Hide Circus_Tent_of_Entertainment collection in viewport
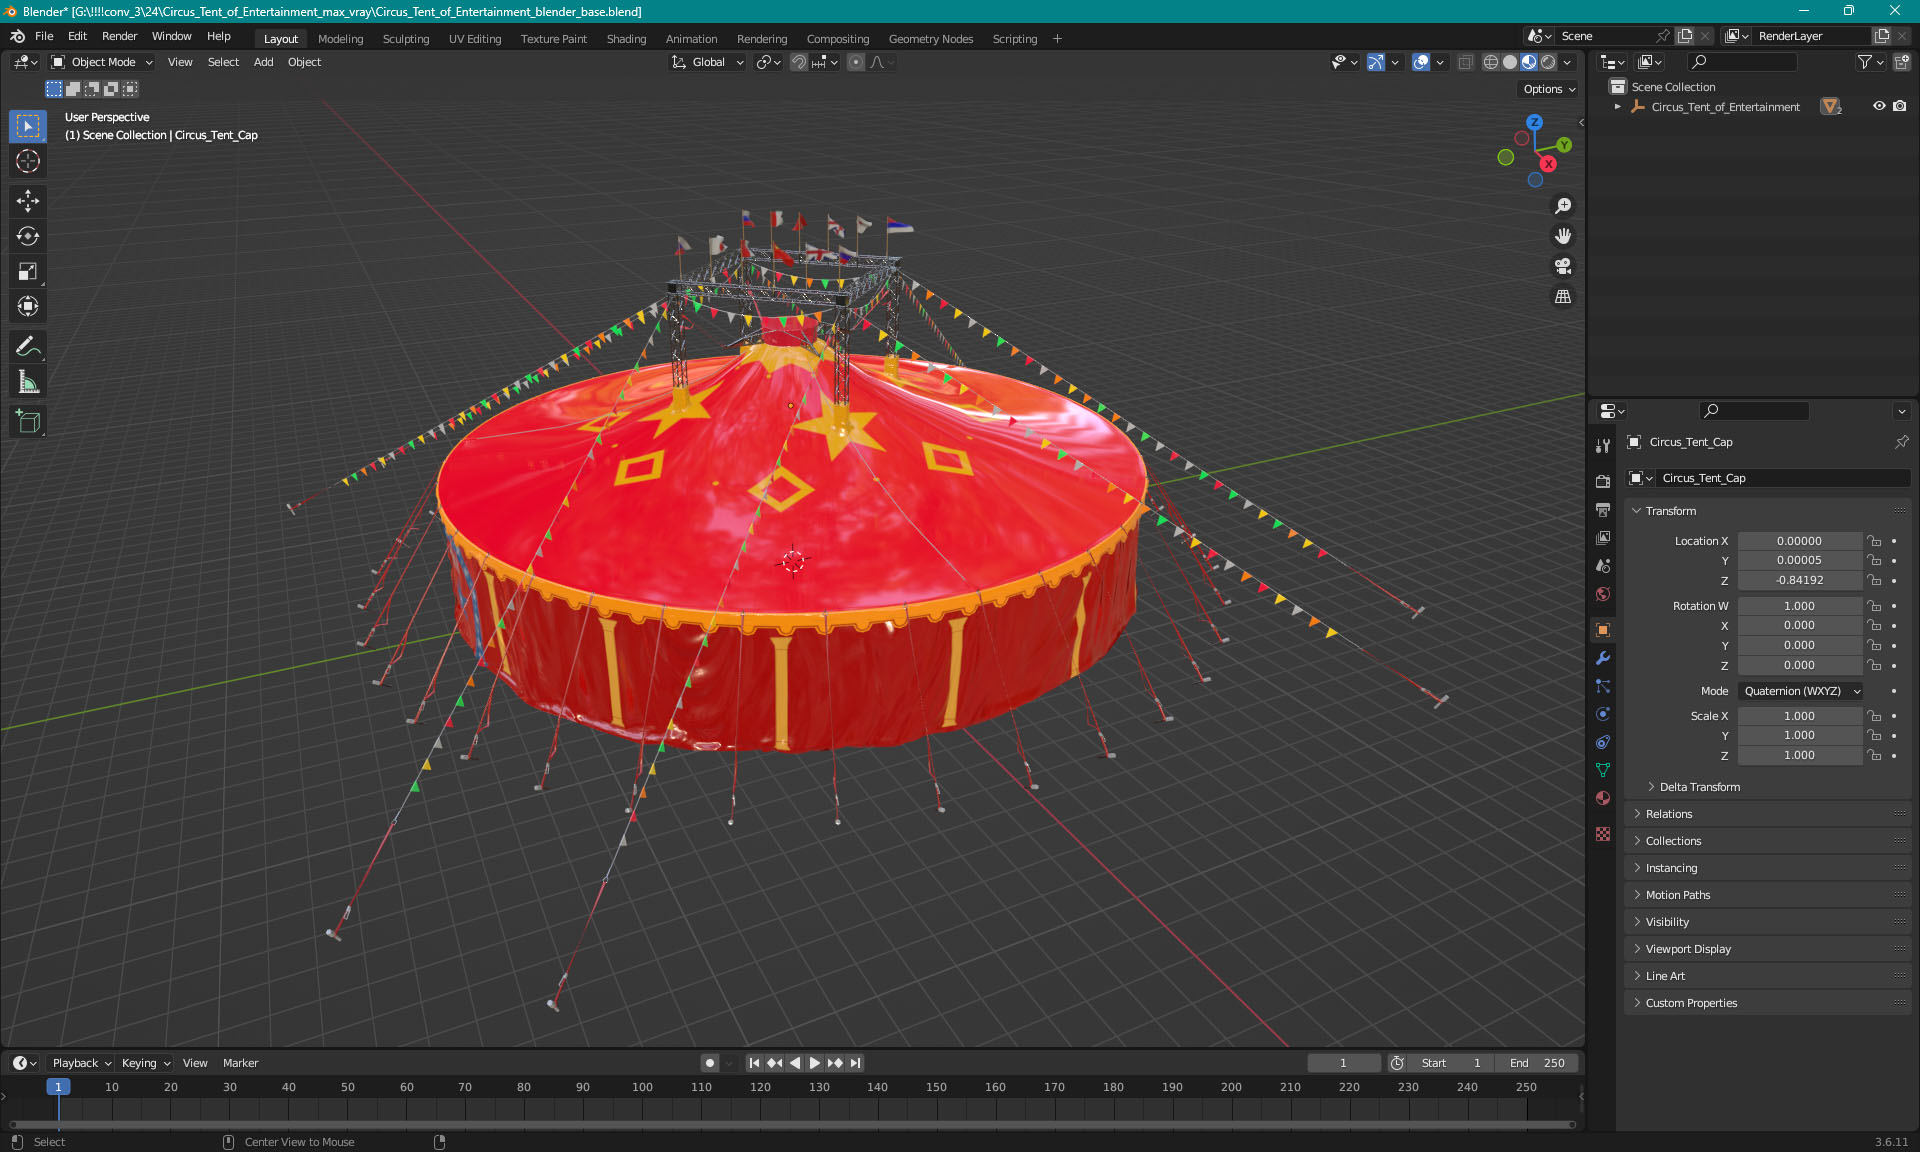Screen dimensions: 1920x1152 (1879, 106)
